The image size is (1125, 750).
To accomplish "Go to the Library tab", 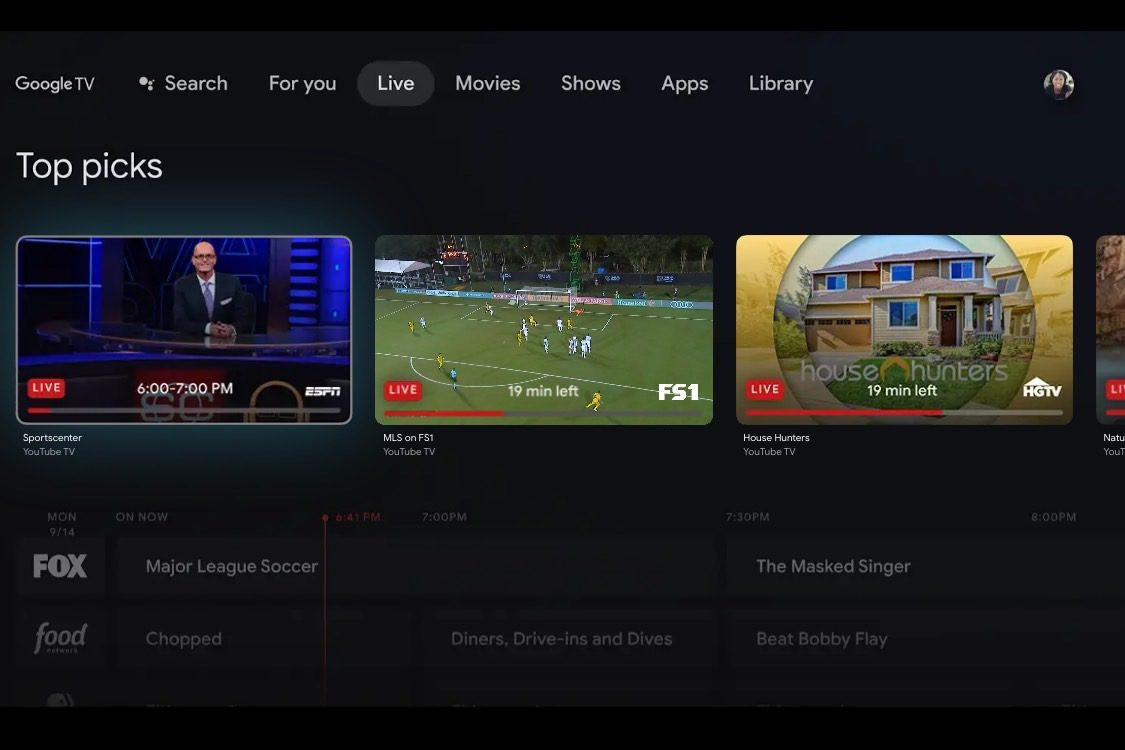I will [x=781, y=83].
